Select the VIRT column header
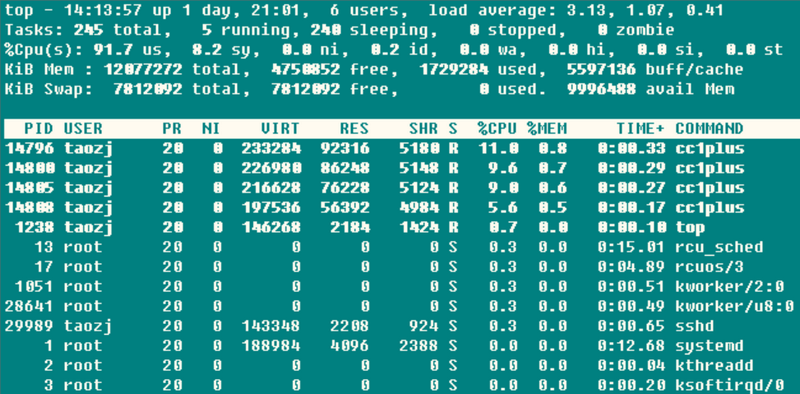Image resolution: width=800 pixels, height=394 pixels. point(280,128)
